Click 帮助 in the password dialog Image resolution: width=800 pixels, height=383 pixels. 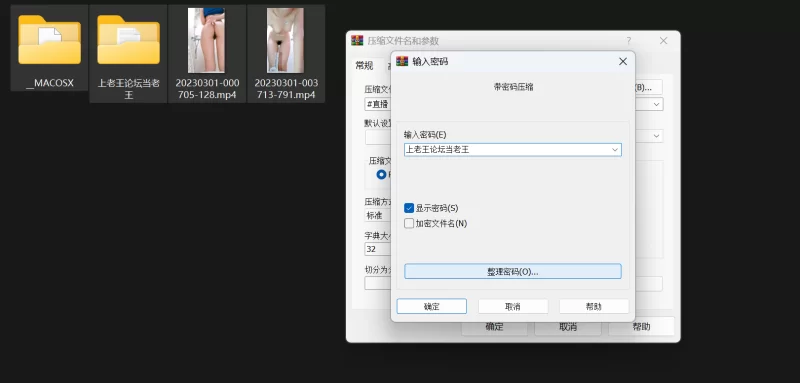pyautogui.click(x=594, y=307)
